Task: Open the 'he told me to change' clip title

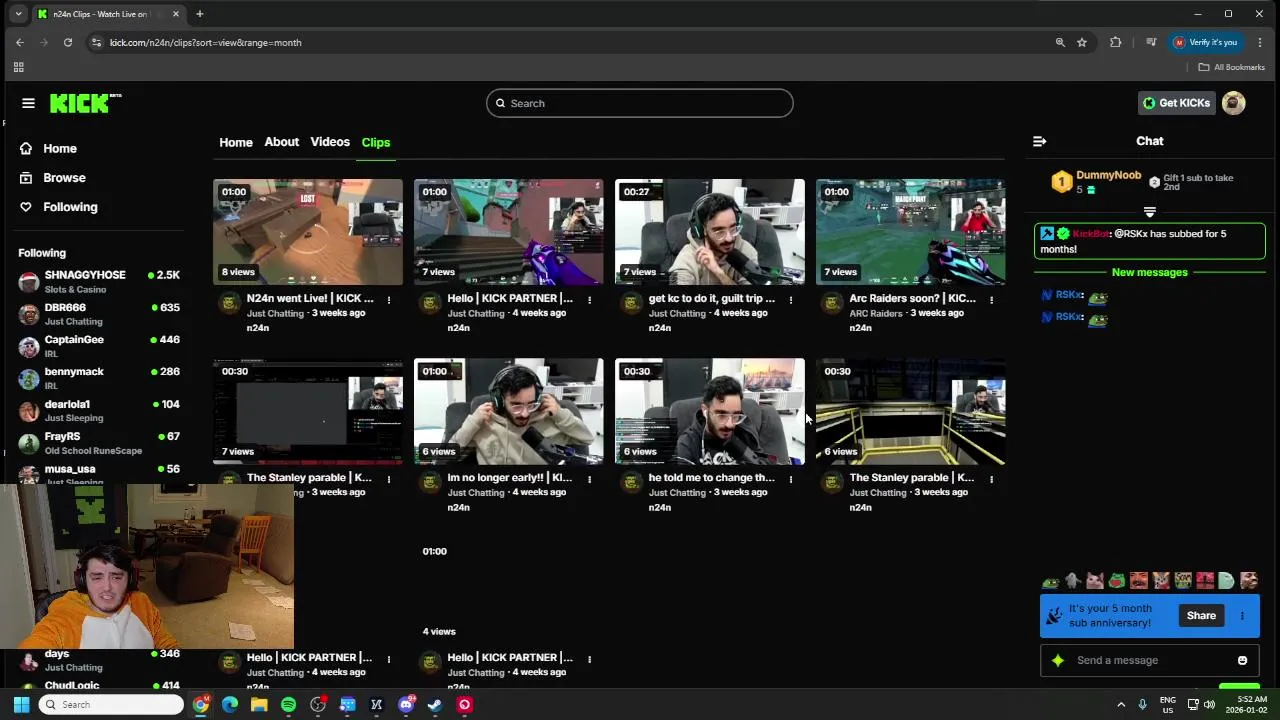Action: [711, 478]
